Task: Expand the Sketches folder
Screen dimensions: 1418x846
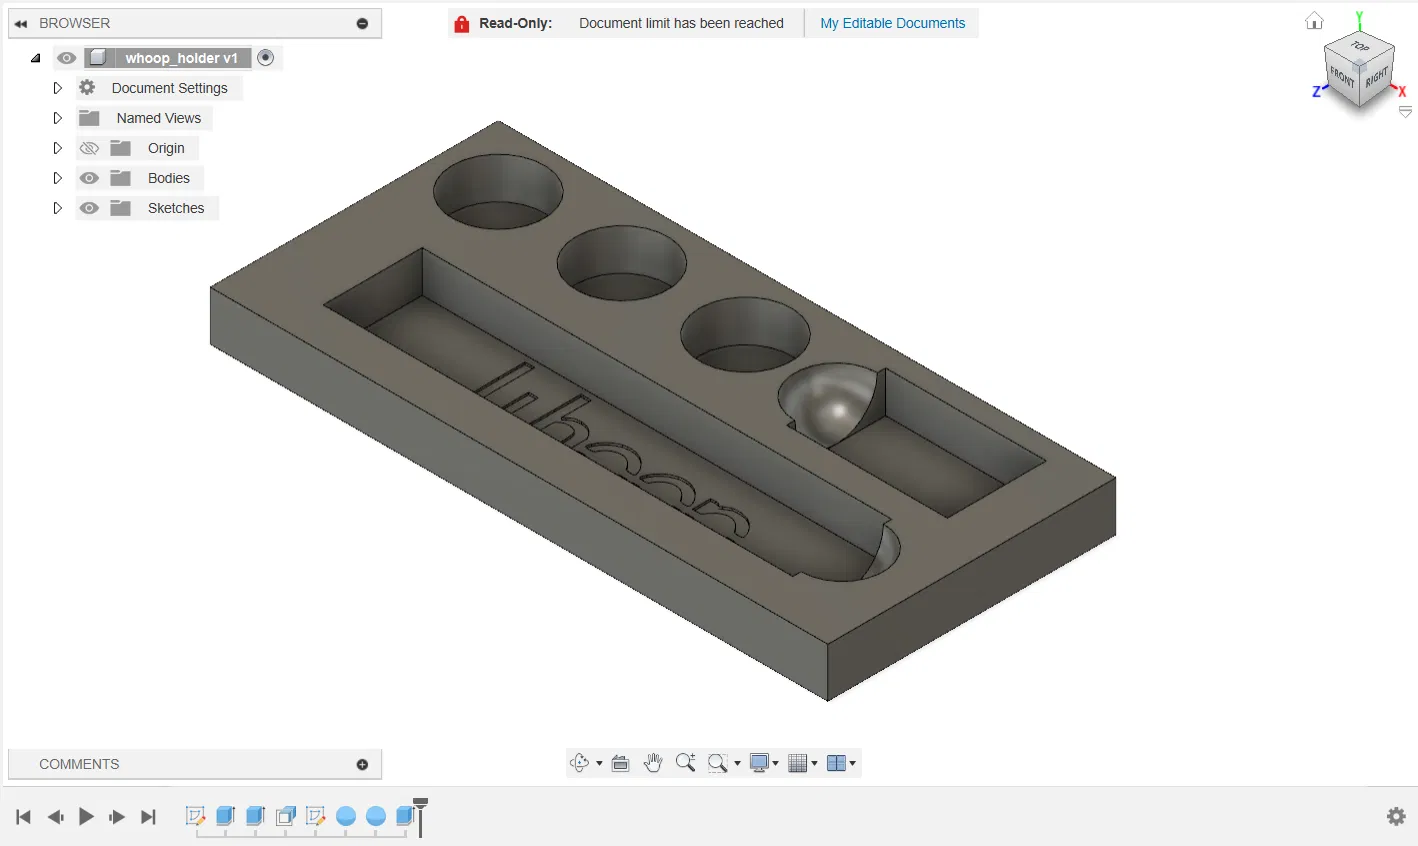Action: point(58,208)
